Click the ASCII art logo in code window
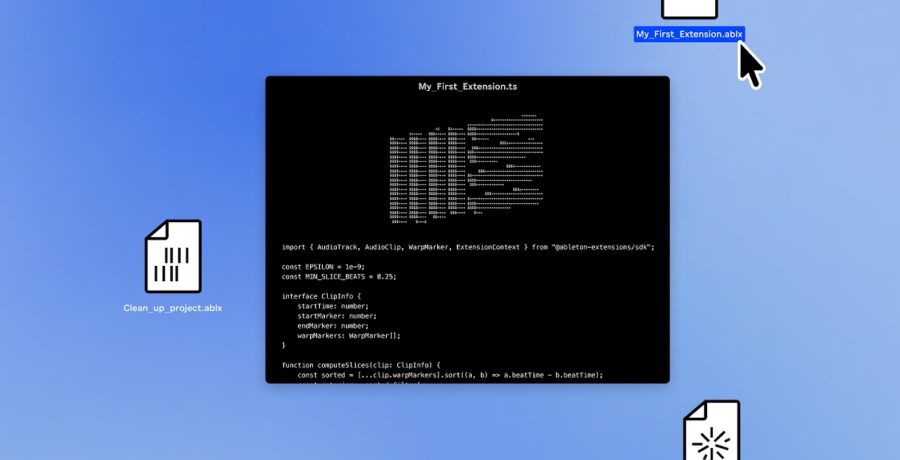 coord(466,169)
